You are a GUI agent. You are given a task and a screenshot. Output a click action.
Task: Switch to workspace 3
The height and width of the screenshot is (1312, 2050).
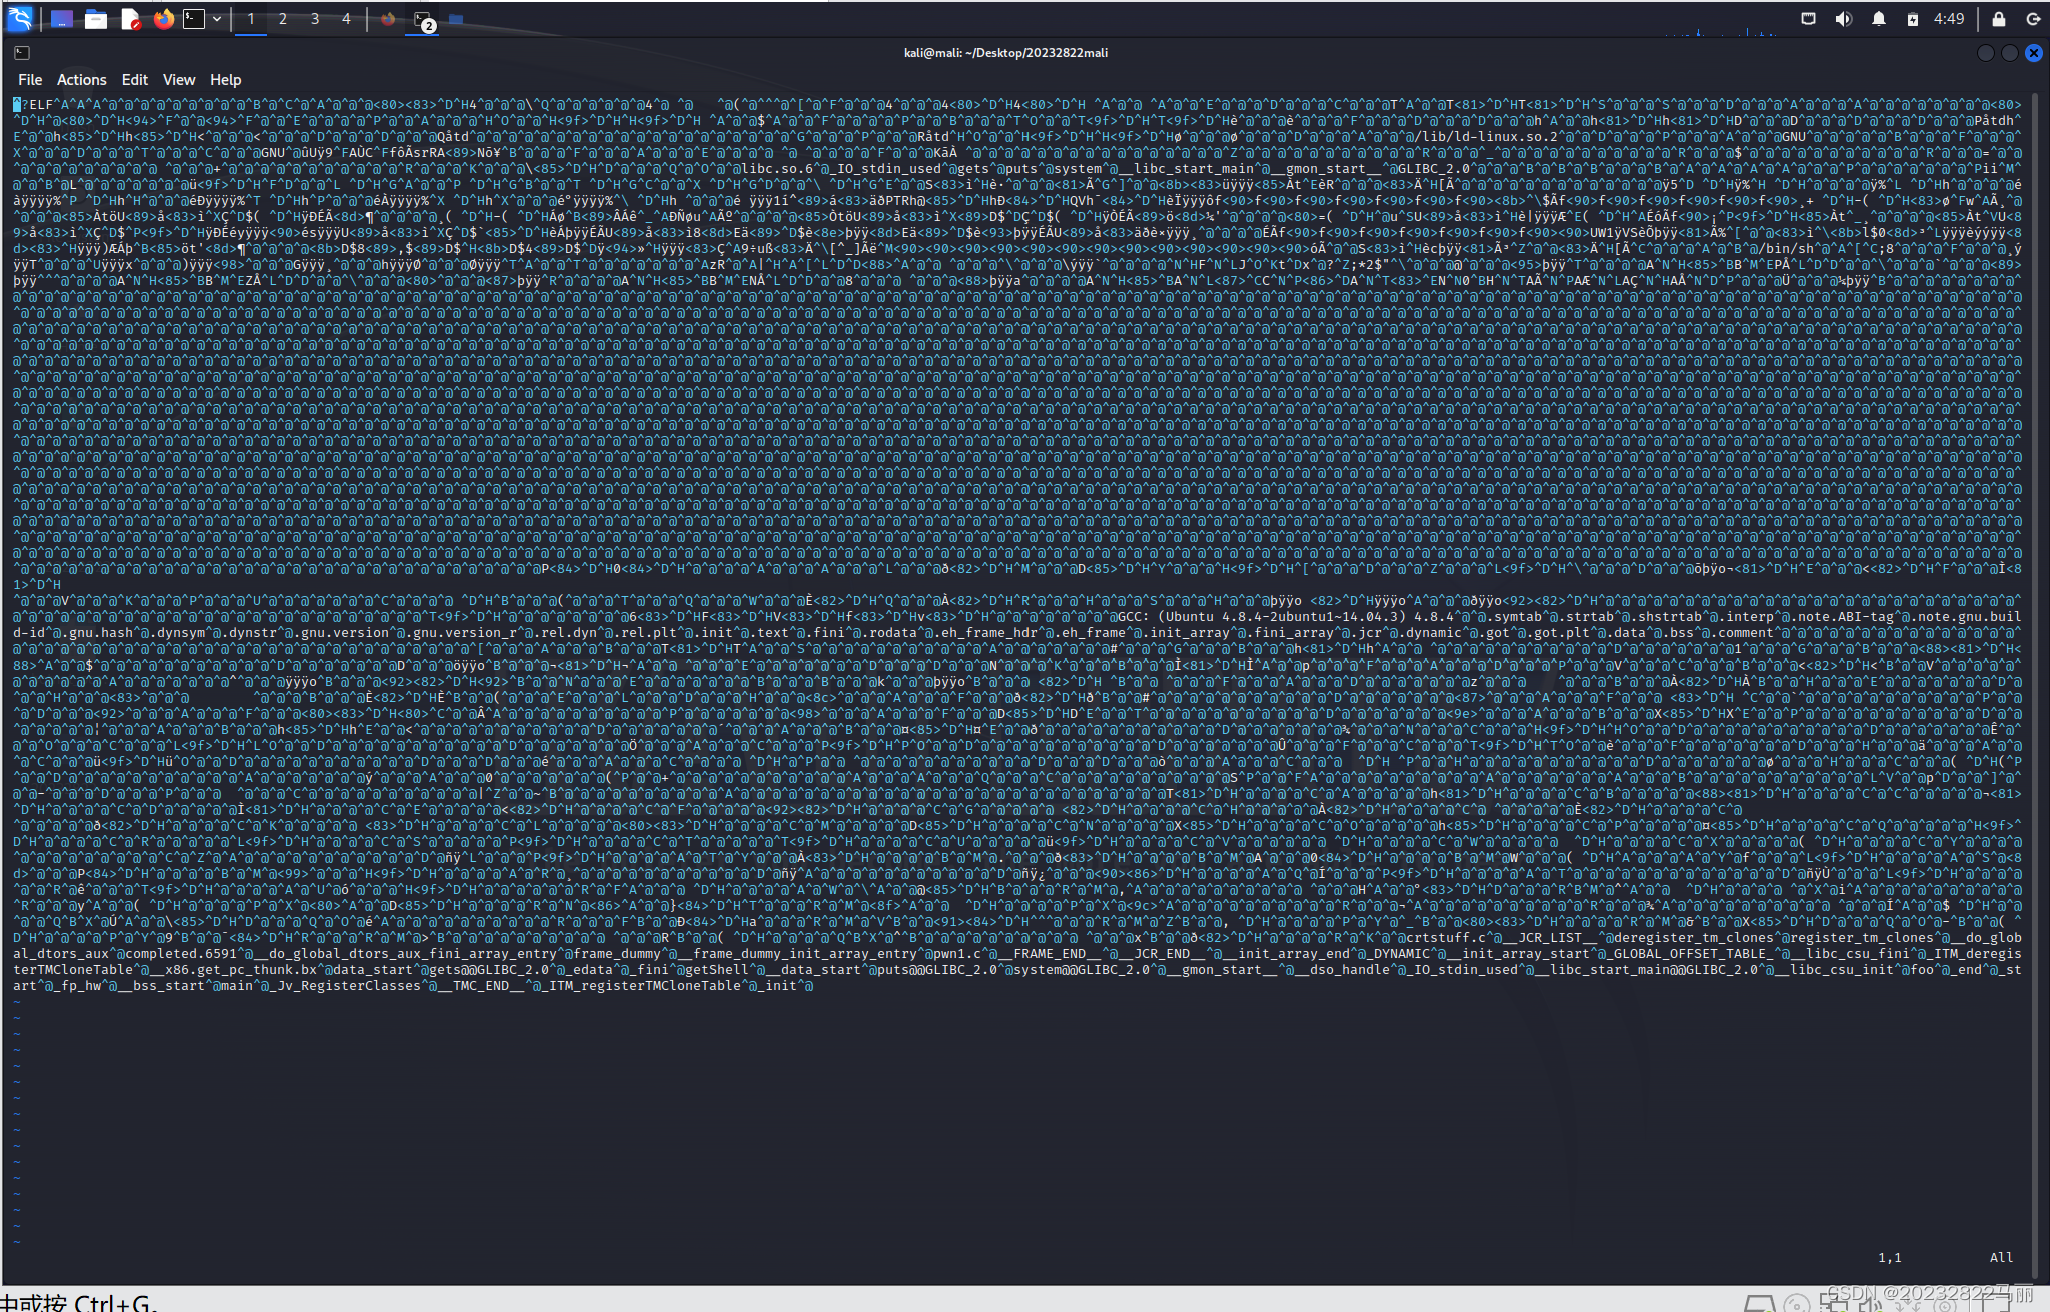(315, 18)
